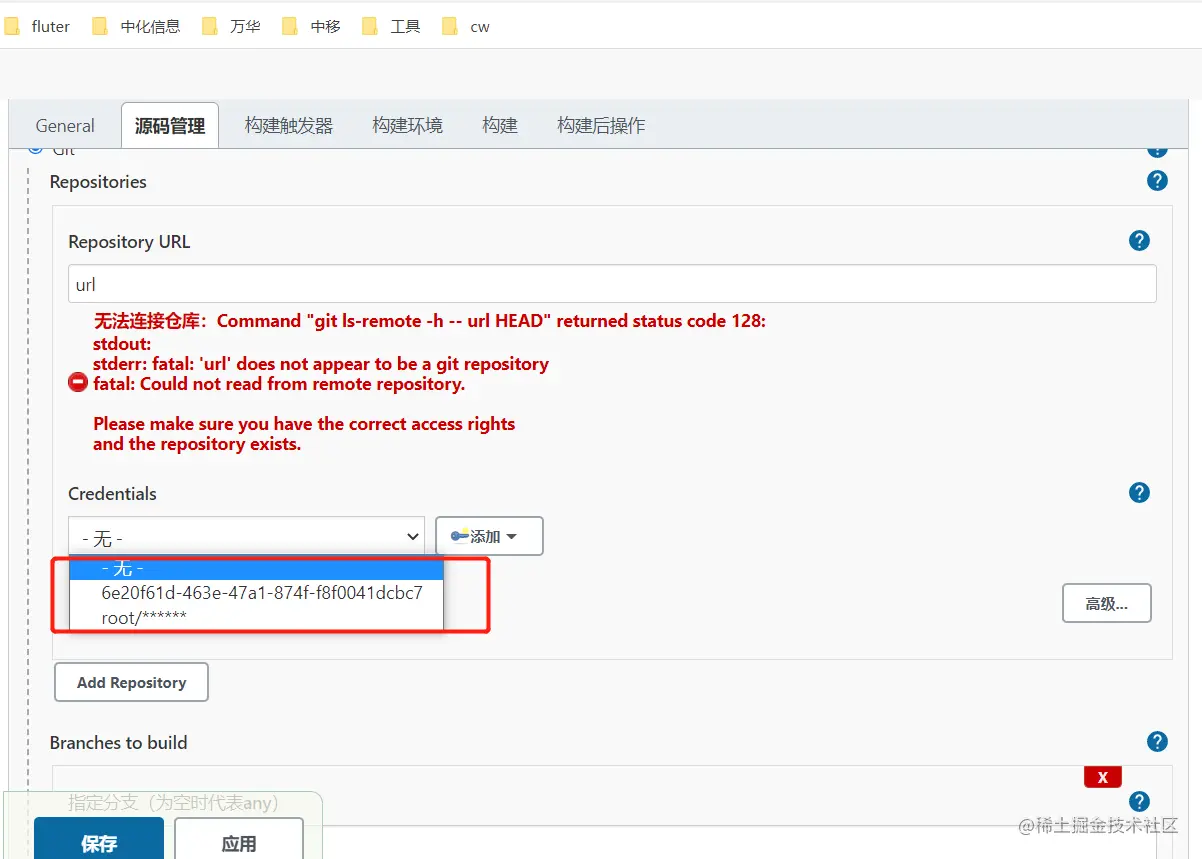This screenshot has height=859, width=1202.
Task: Choose credential 6e20f61d-463e-47a1-874f-f8f0041dcbc7
Action: point(256,593)
